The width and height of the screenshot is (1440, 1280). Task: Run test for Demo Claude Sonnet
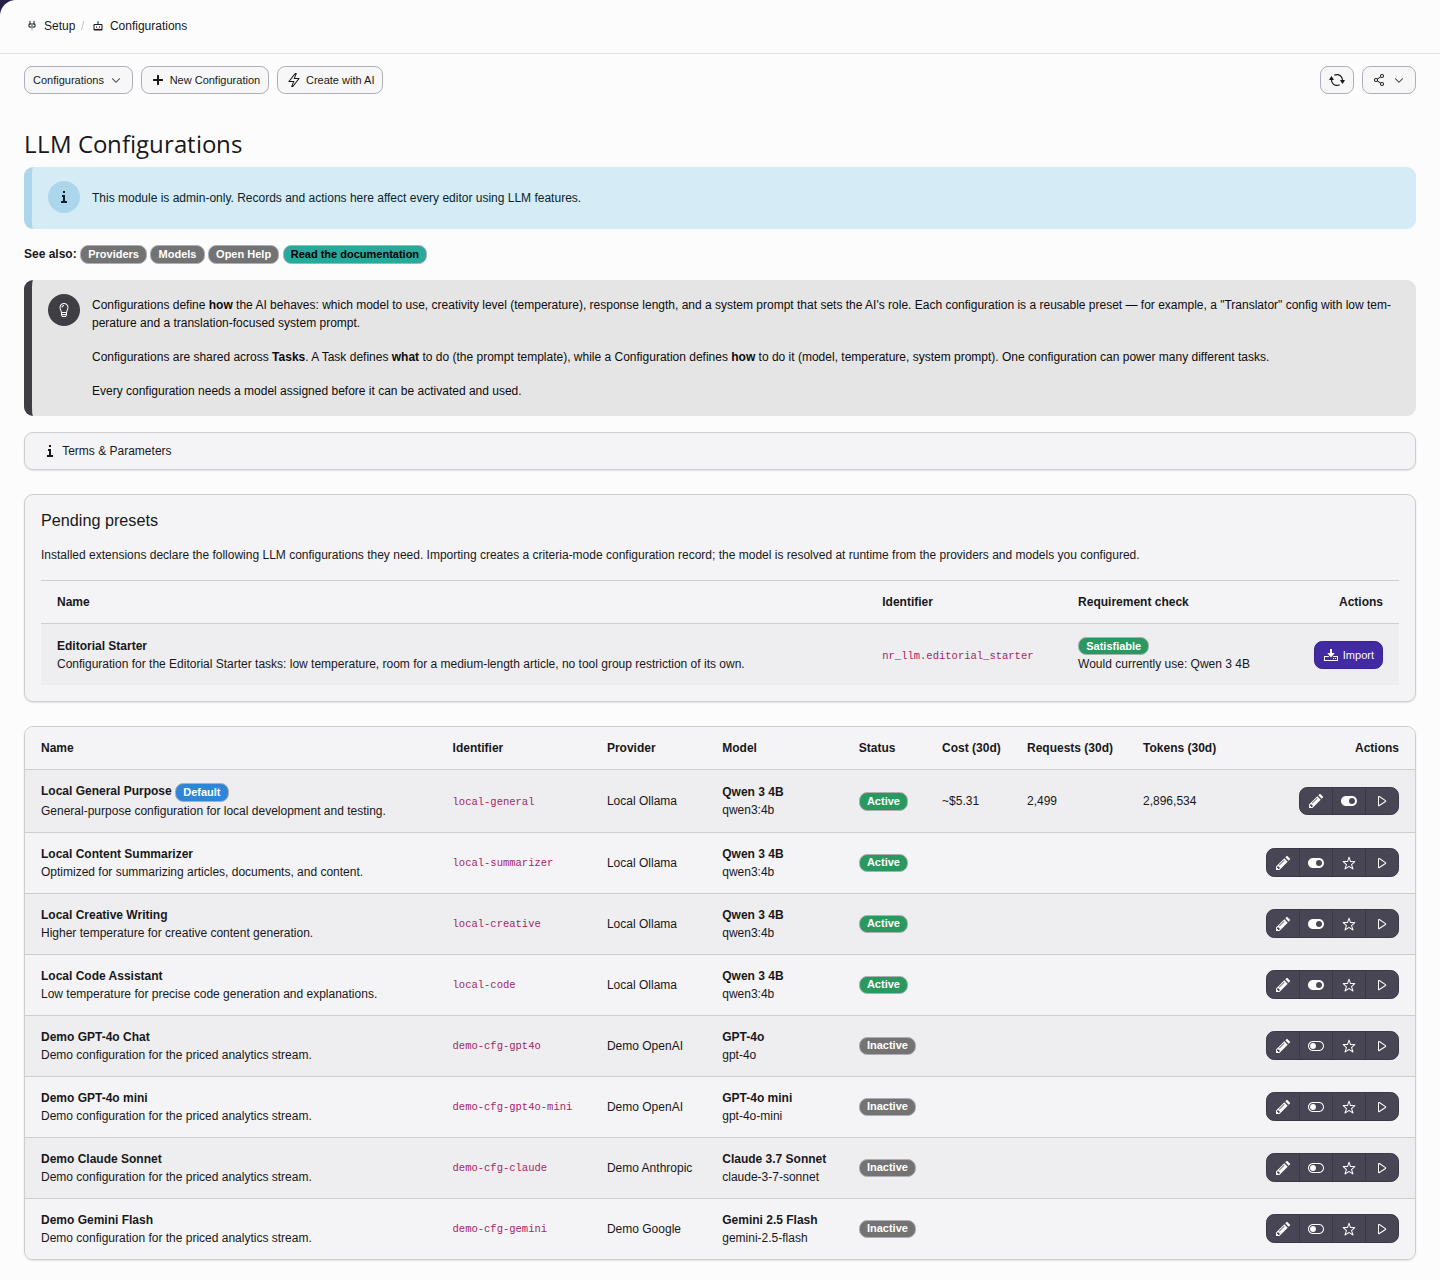point(1382,1168)
